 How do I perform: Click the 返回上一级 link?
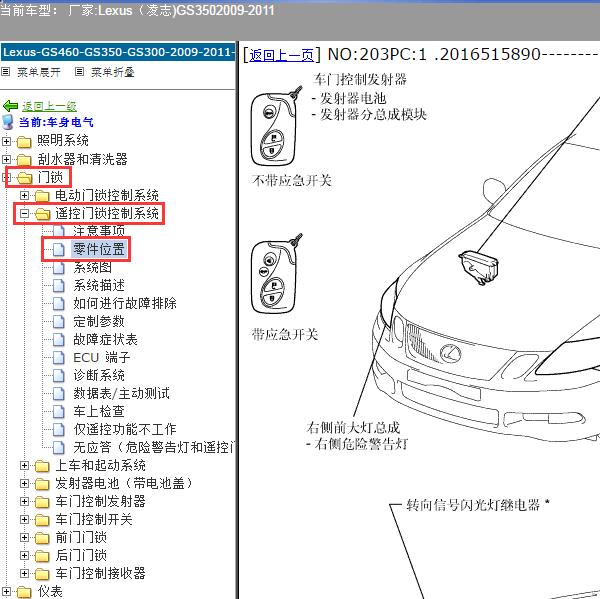pyautogui.click(x=49, y=106)
